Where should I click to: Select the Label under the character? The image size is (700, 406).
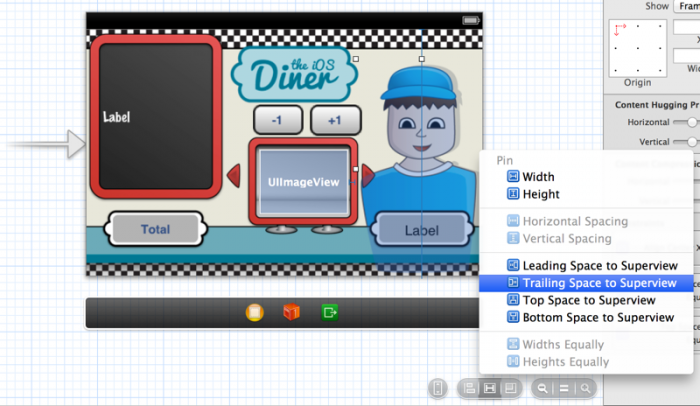pyautogui.click(x=421, y=230)
